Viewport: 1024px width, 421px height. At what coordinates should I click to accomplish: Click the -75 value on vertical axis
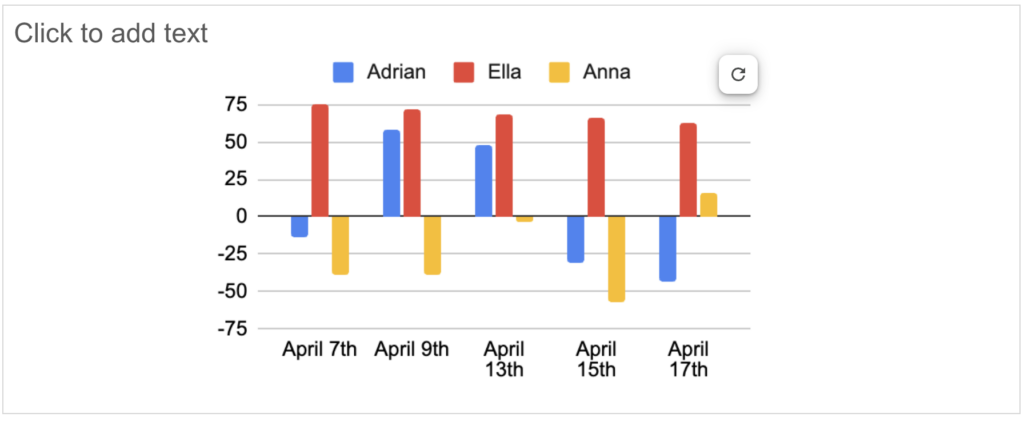pyautogui.click(x=231, y=329)
